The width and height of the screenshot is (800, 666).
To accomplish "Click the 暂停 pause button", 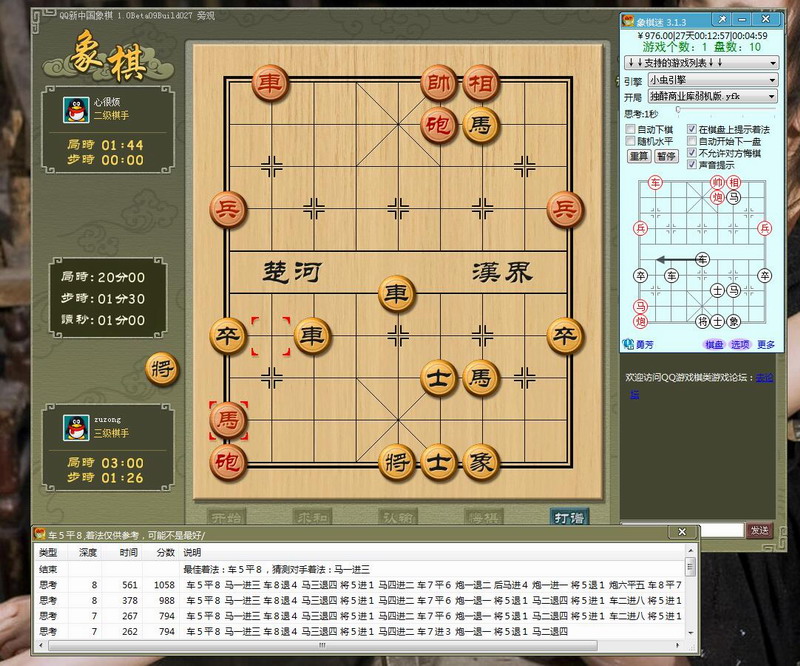I will (666, 156).
